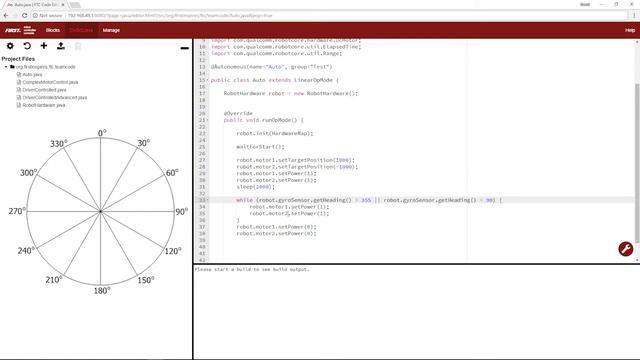
Task: Open Auto.java in project files
Action: 32,74
